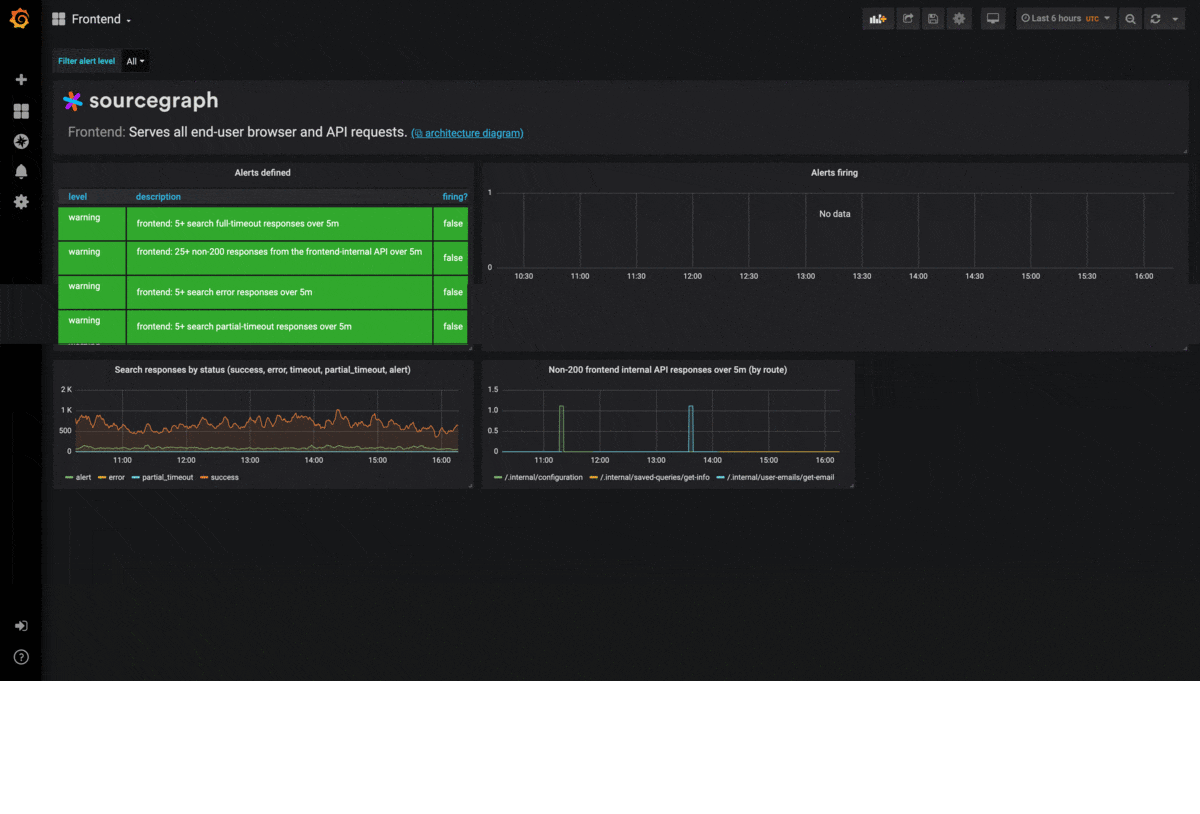
Task: Click the Cycle view mode monitor icon
Action: coord(993,19)
